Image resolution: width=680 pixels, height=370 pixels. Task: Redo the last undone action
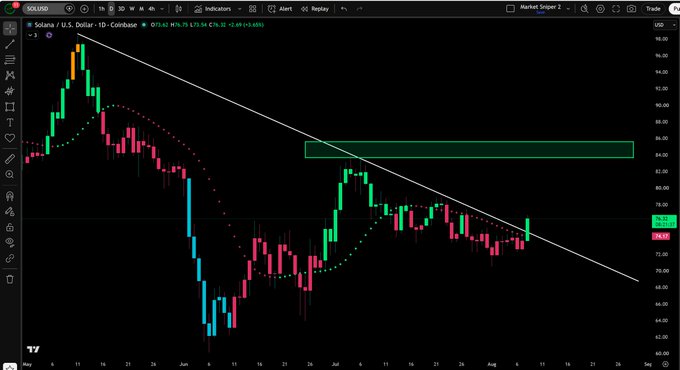360,9
